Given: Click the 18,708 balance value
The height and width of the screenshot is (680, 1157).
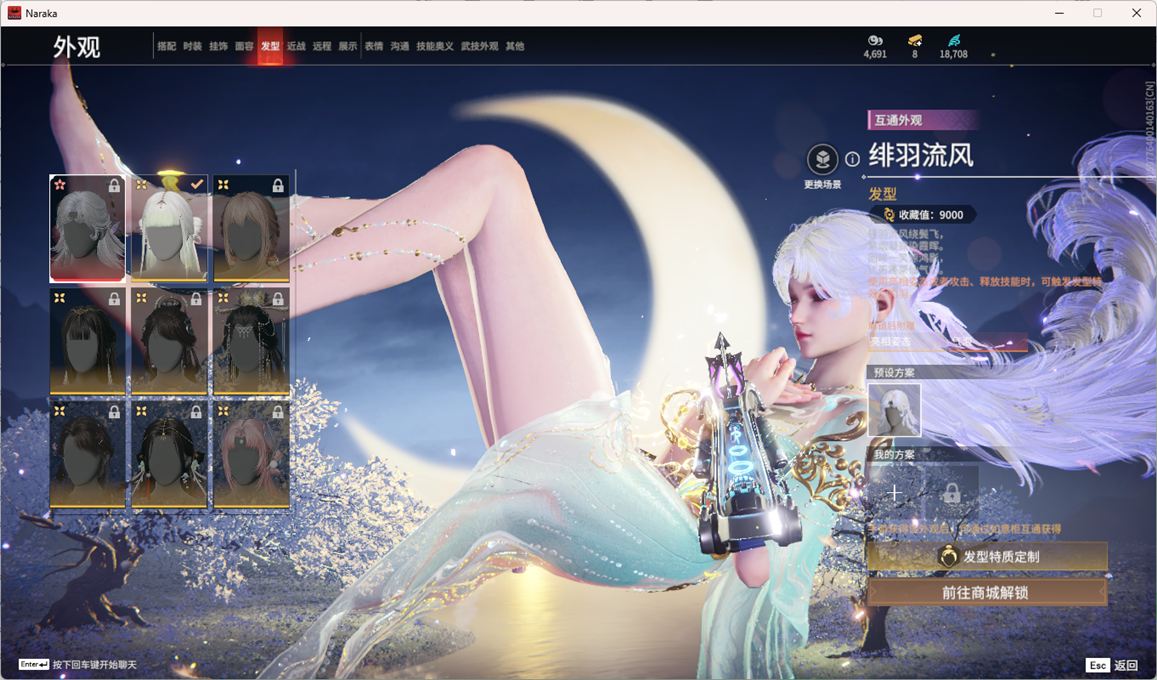Looking at the screenshot, I should 953,54.
